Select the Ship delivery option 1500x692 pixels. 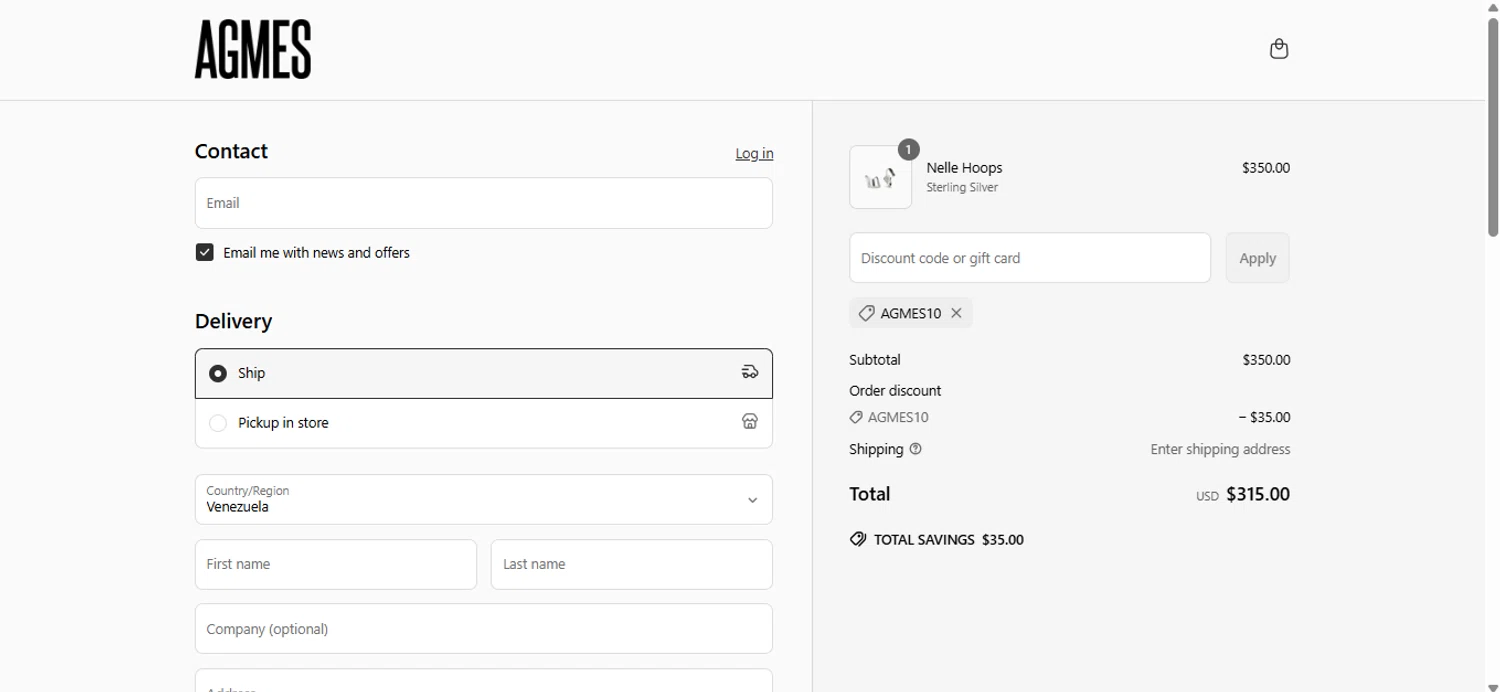tap(484, 373)
